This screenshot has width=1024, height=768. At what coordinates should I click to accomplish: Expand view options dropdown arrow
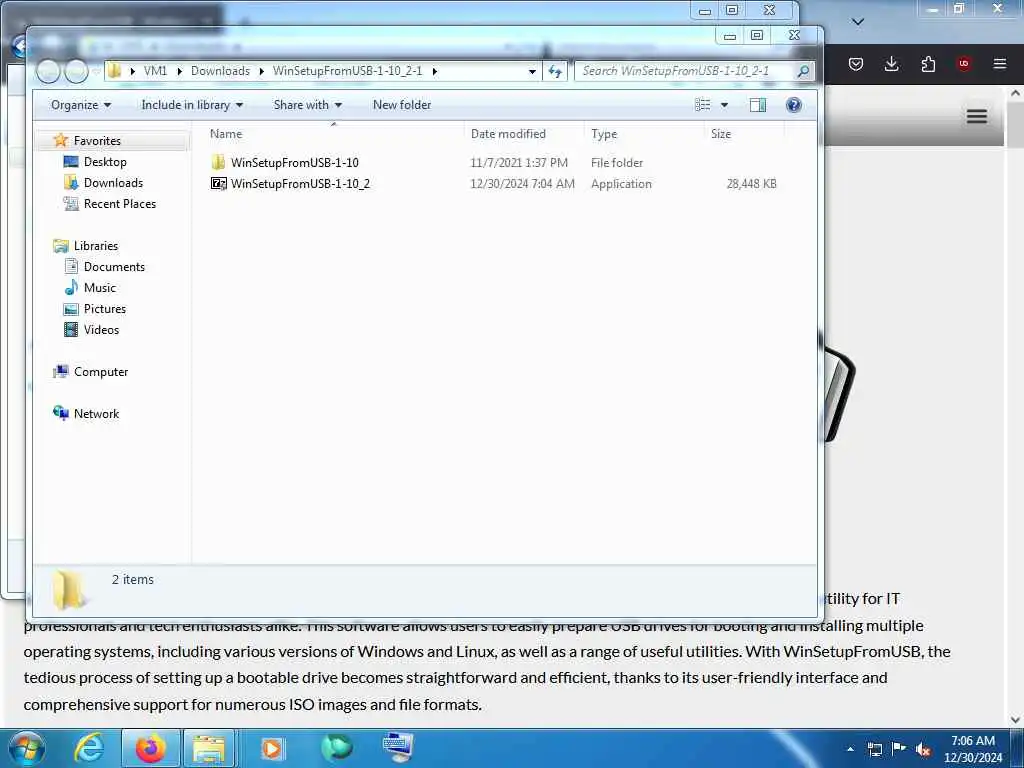[x=724, y=105]
